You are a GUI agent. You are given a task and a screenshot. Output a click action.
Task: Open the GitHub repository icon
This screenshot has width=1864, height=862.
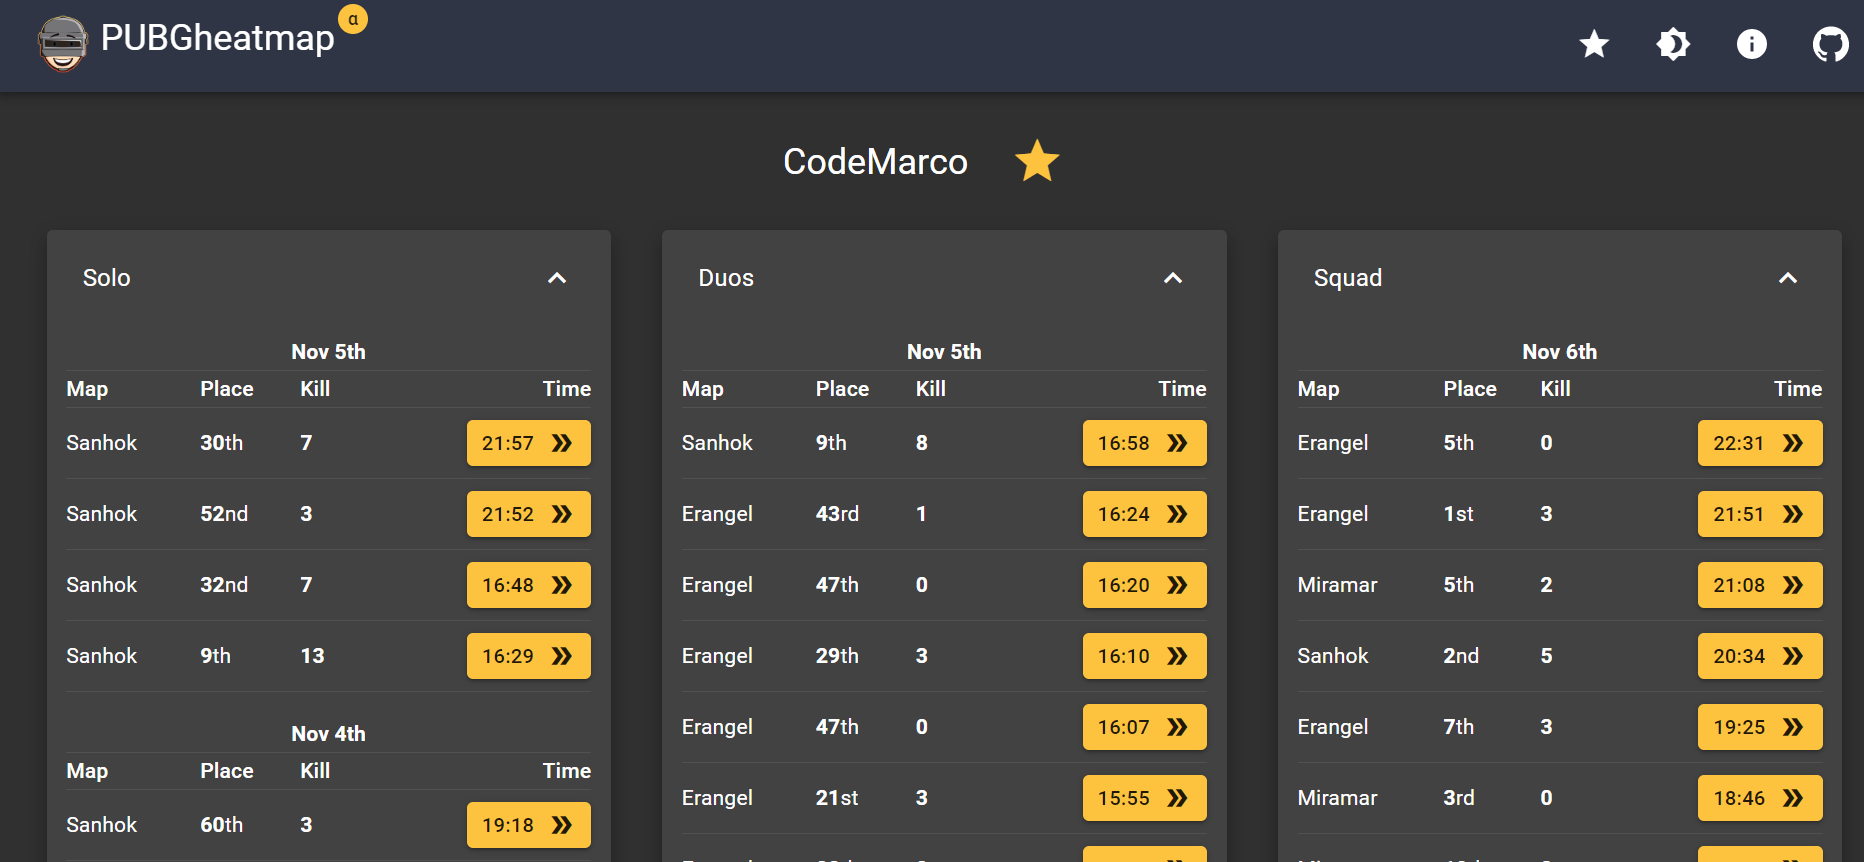coord(1831,44)
